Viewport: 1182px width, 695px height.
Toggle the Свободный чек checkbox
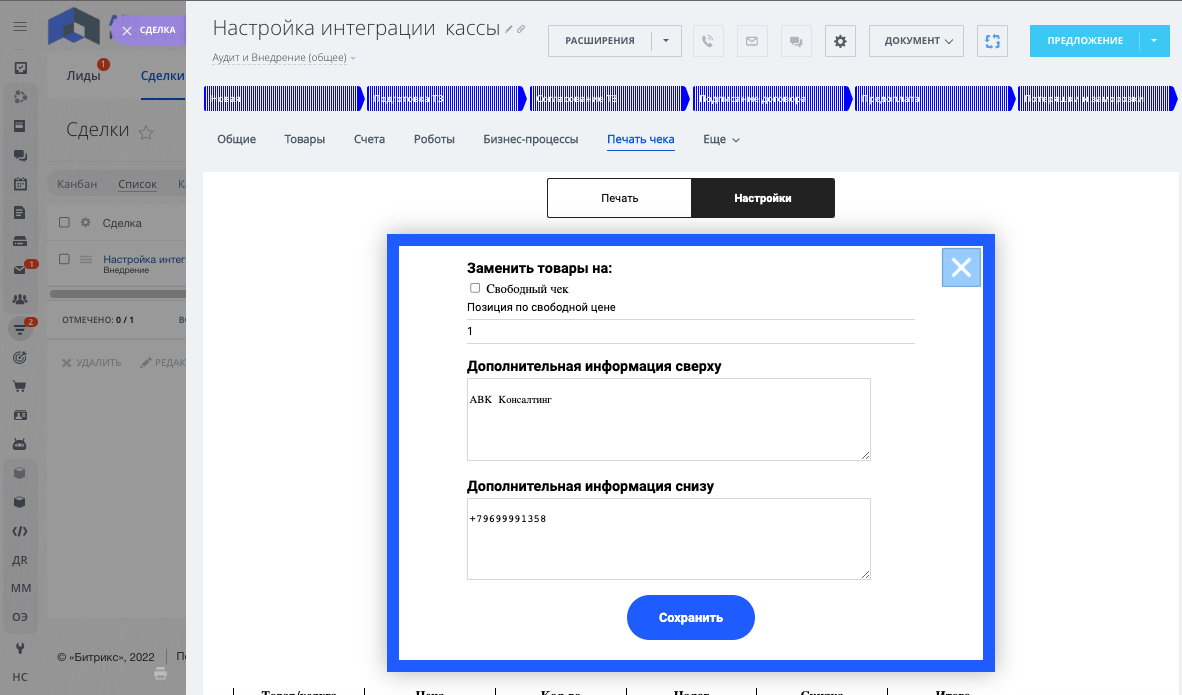[475, 288]
